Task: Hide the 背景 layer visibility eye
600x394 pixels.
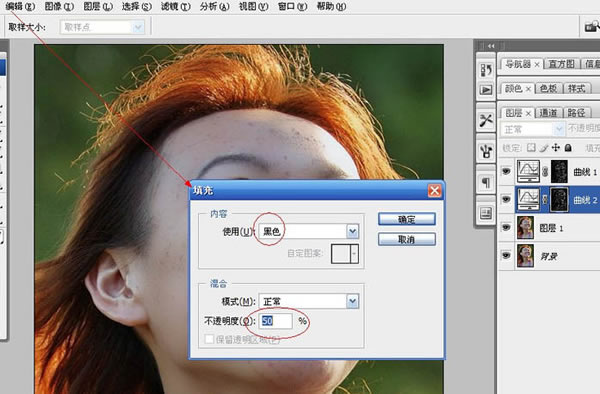Action: tap(506, 255)
